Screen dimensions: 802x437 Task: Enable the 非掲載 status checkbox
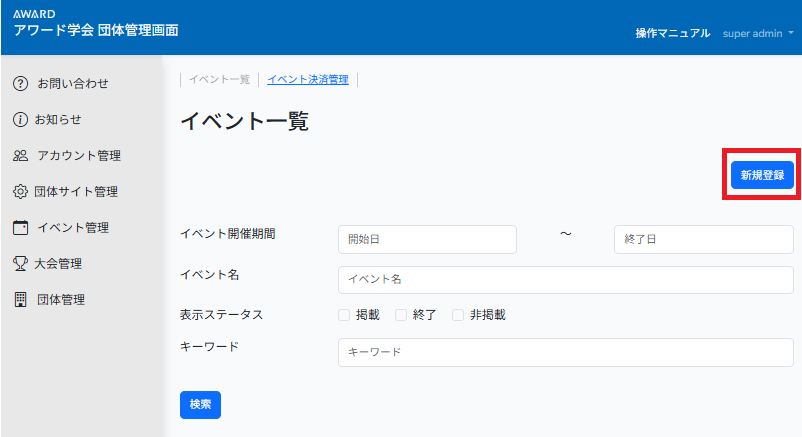(458, 315)
